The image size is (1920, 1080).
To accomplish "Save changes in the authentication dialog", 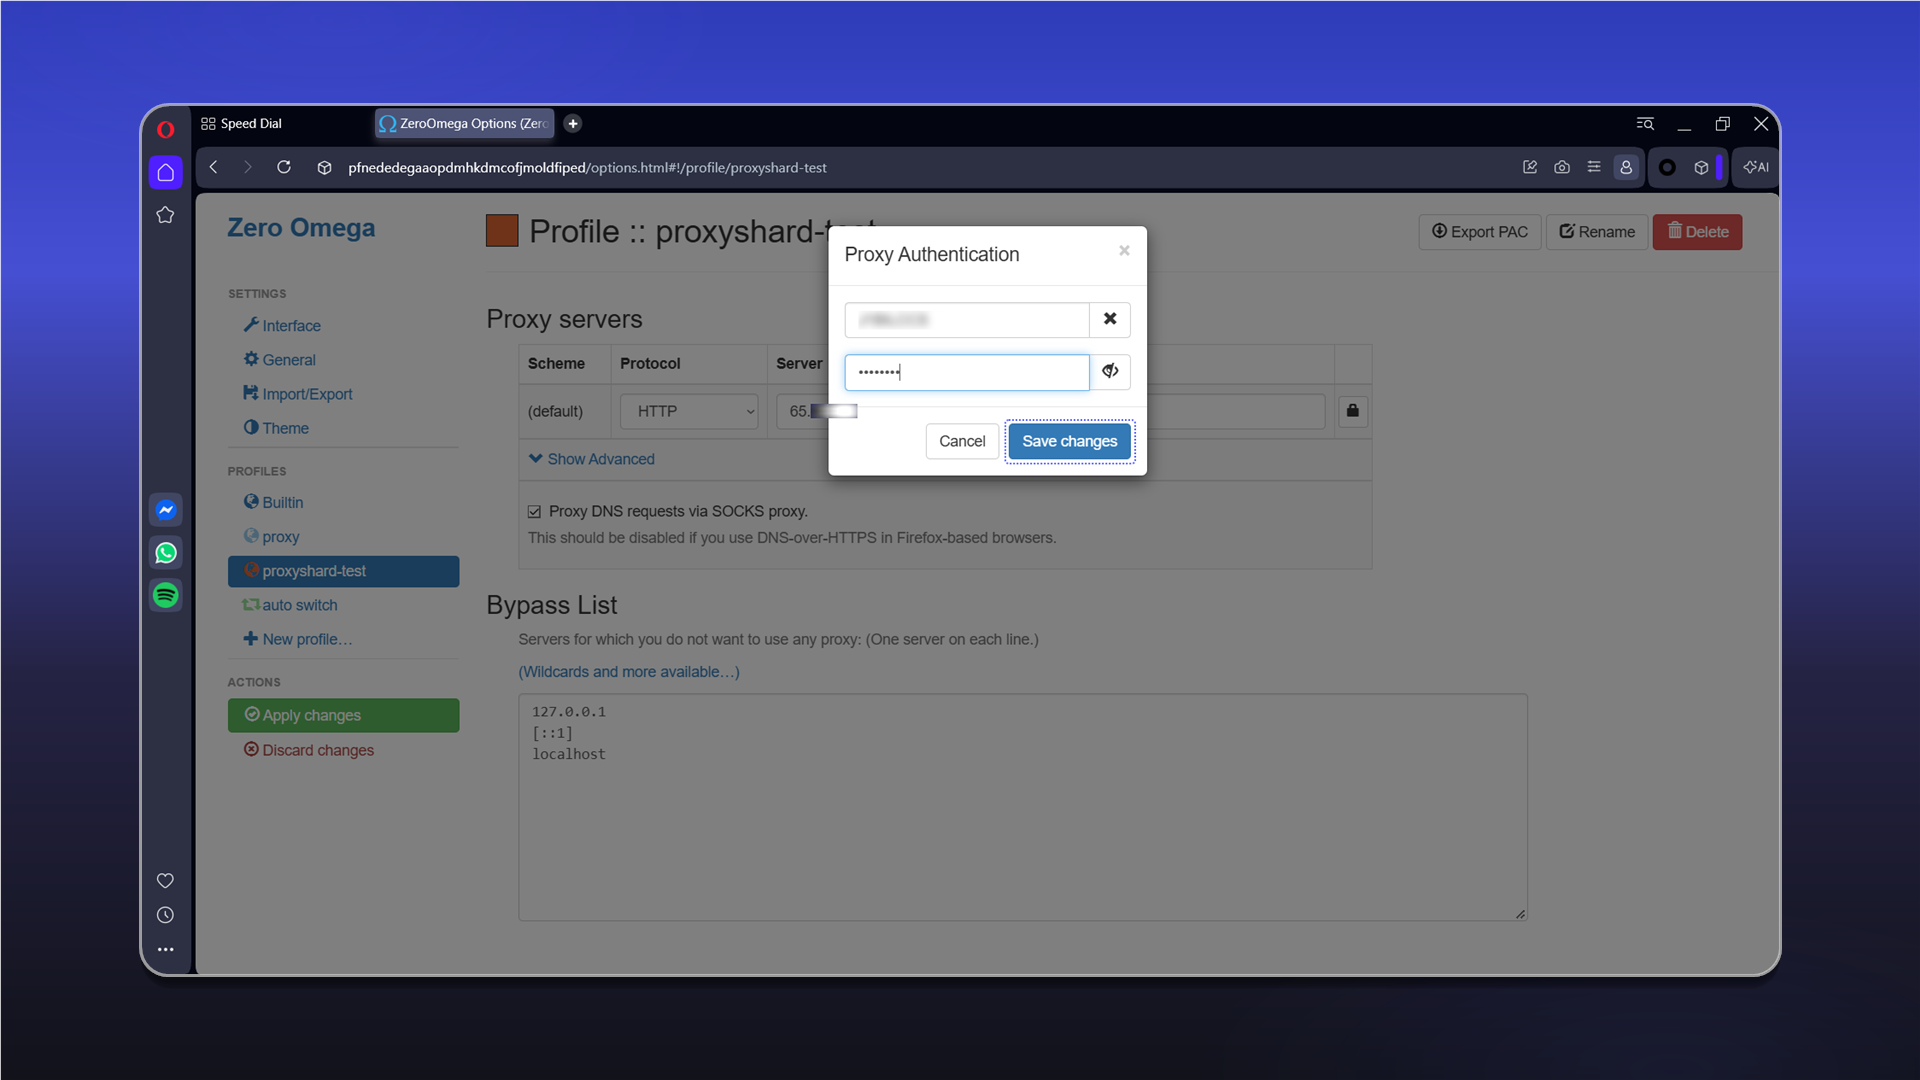I will (1069, 441).
